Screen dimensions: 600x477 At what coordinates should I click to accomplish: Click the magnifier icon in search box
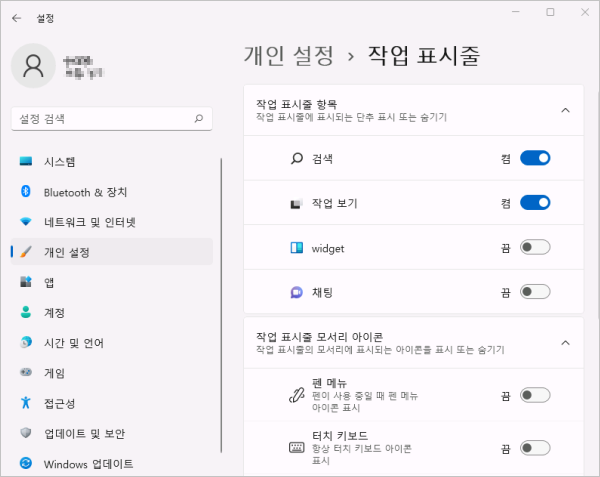tap(199, 119)
